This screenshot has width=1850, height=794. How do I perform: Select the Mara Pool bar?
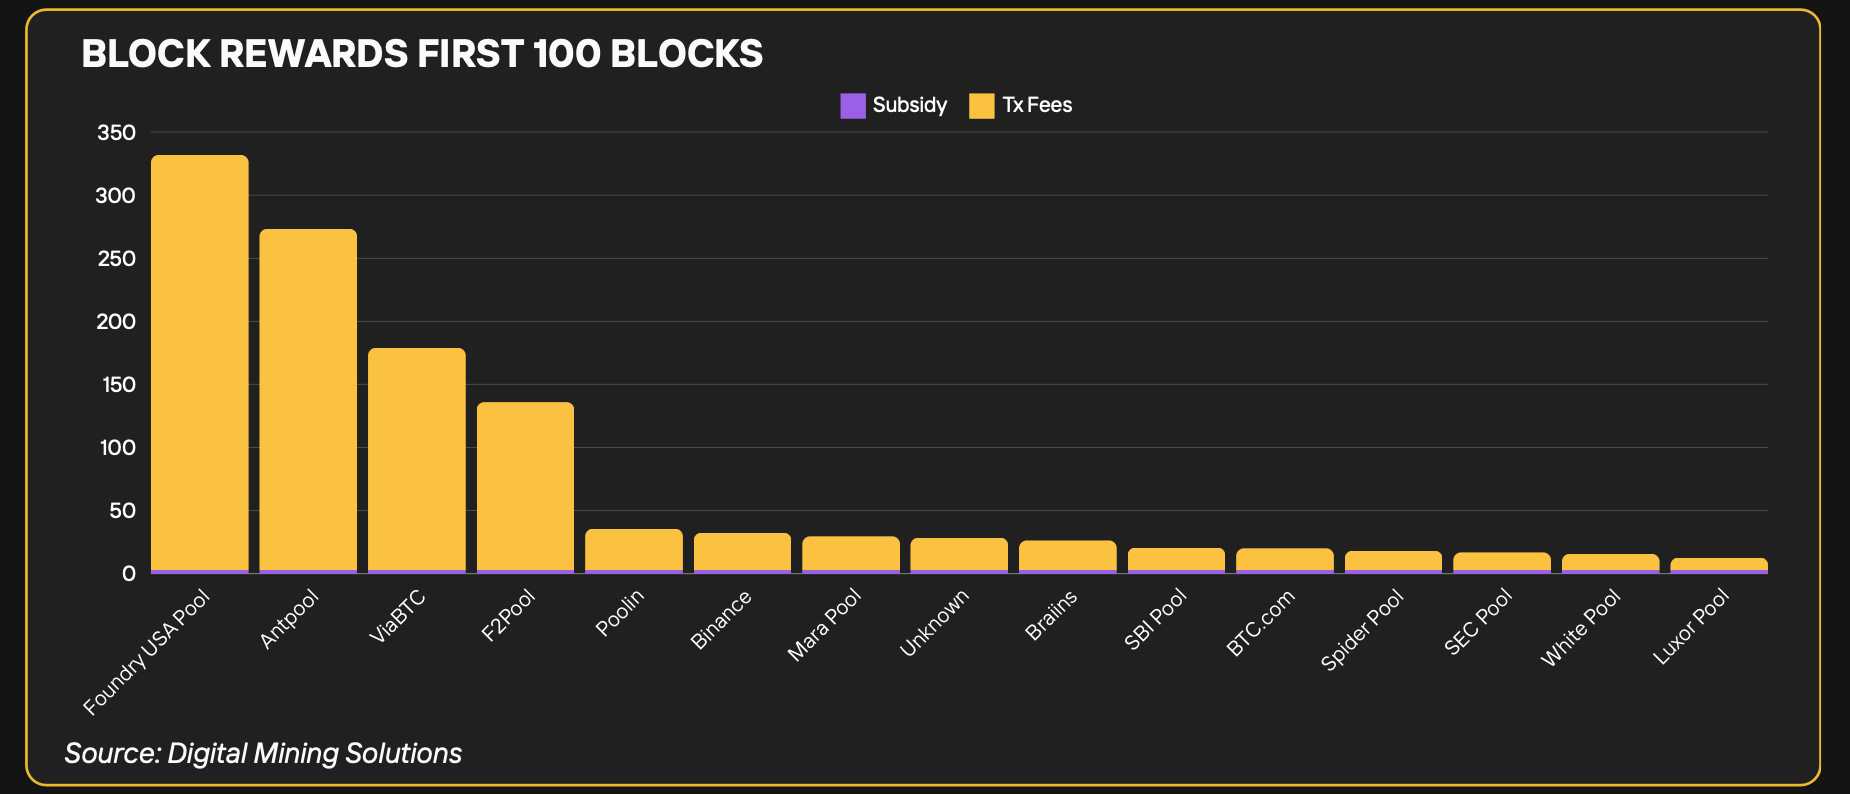(851, 554)
